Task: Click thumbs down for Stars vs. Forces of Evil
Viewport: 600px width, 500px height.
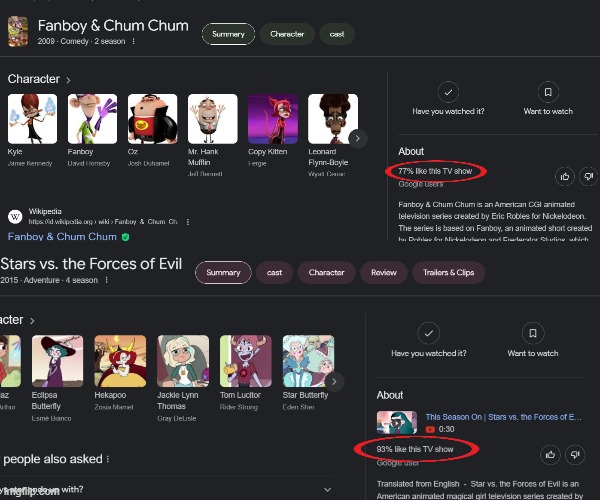Action: [x=575, y=454]
